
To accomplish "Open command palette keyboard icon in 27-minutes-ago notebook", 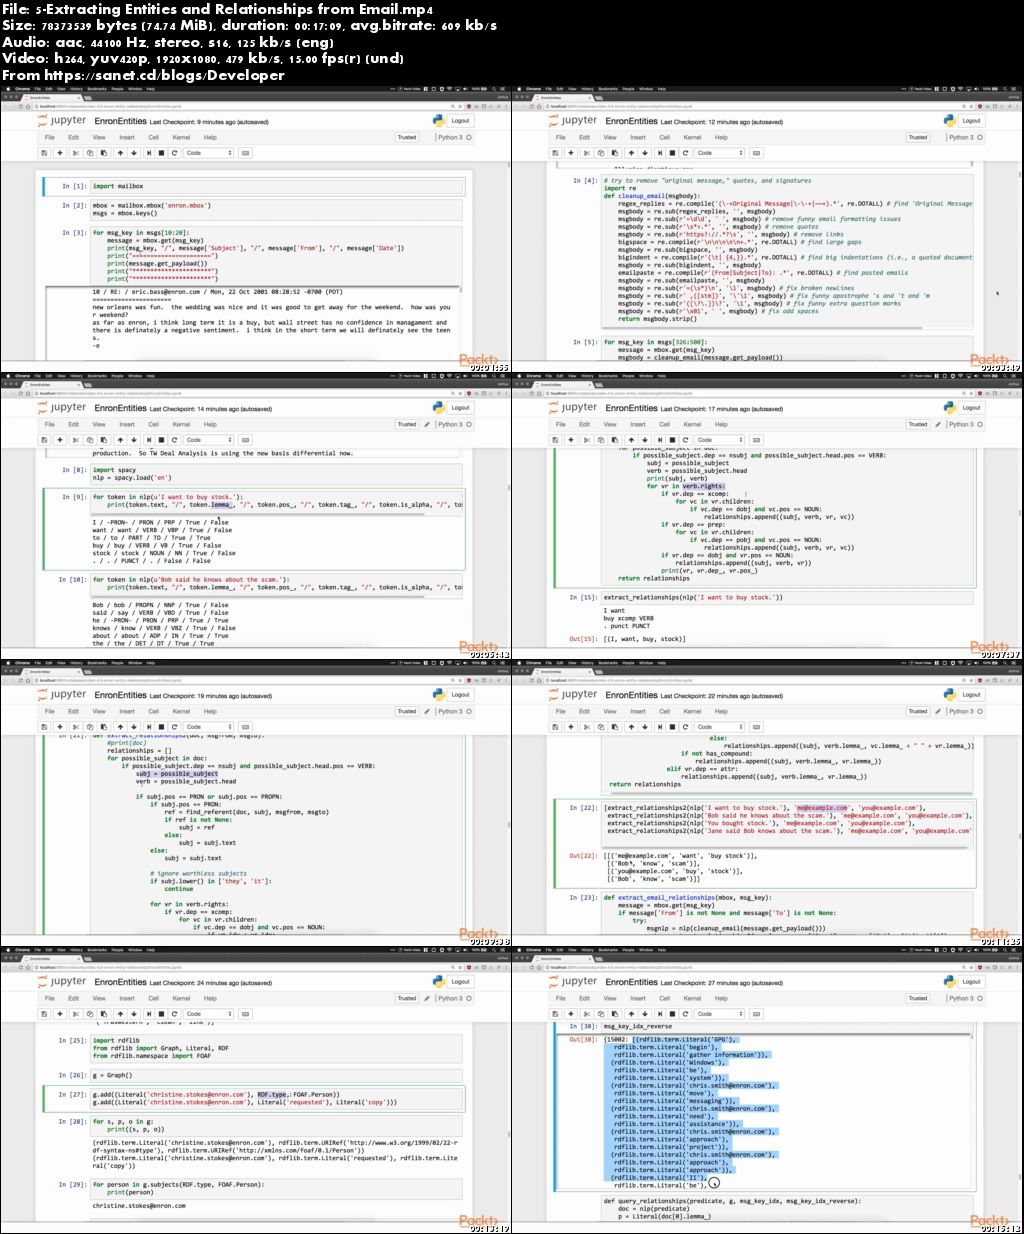I will point(756,1014).
